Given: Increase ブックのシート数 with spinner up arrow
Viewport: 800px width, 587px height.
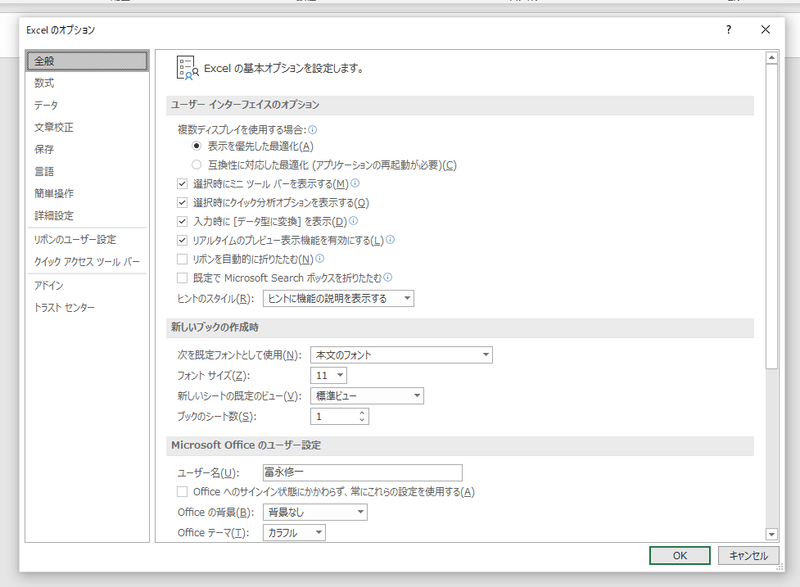Looking at the screenshot, I should coord(362,413).
